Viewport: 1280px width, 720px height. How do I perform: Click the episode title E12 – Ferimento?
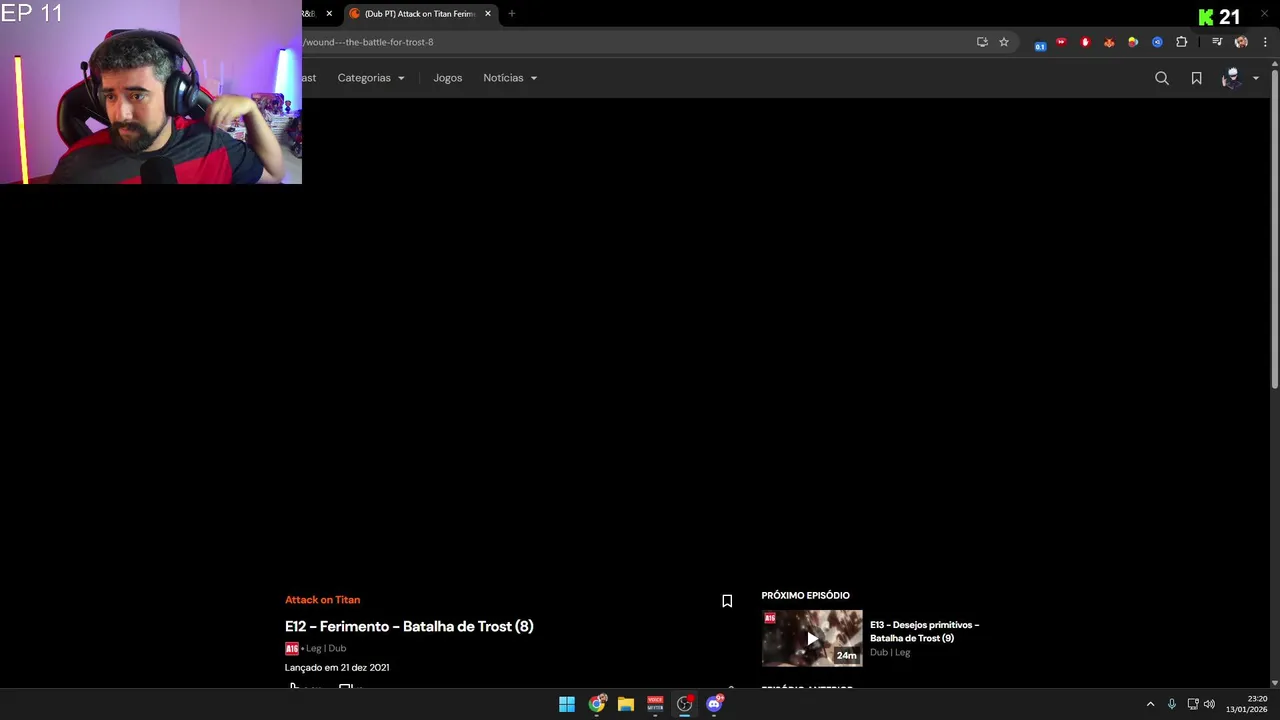coord(409,626)
